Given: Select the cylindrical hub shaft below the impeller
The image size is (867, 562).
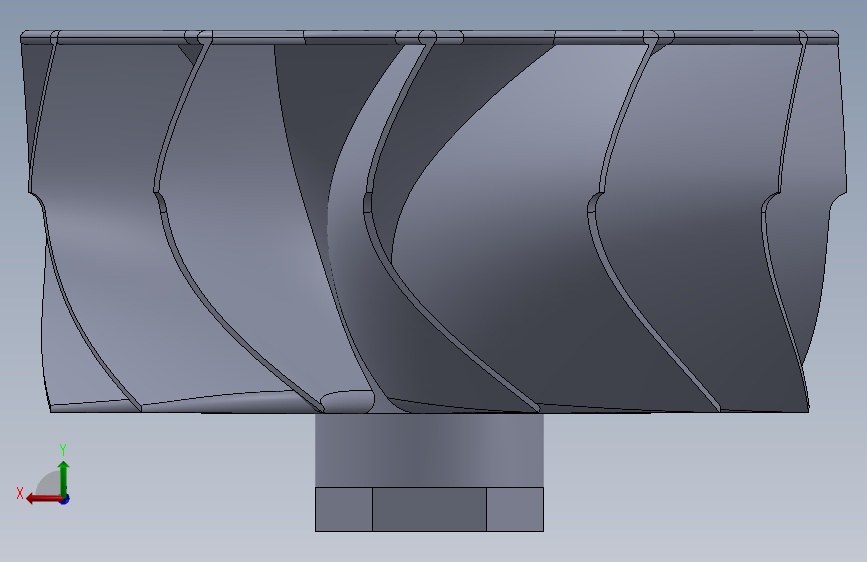Looking at the screenshot, I should click(429, 450).
